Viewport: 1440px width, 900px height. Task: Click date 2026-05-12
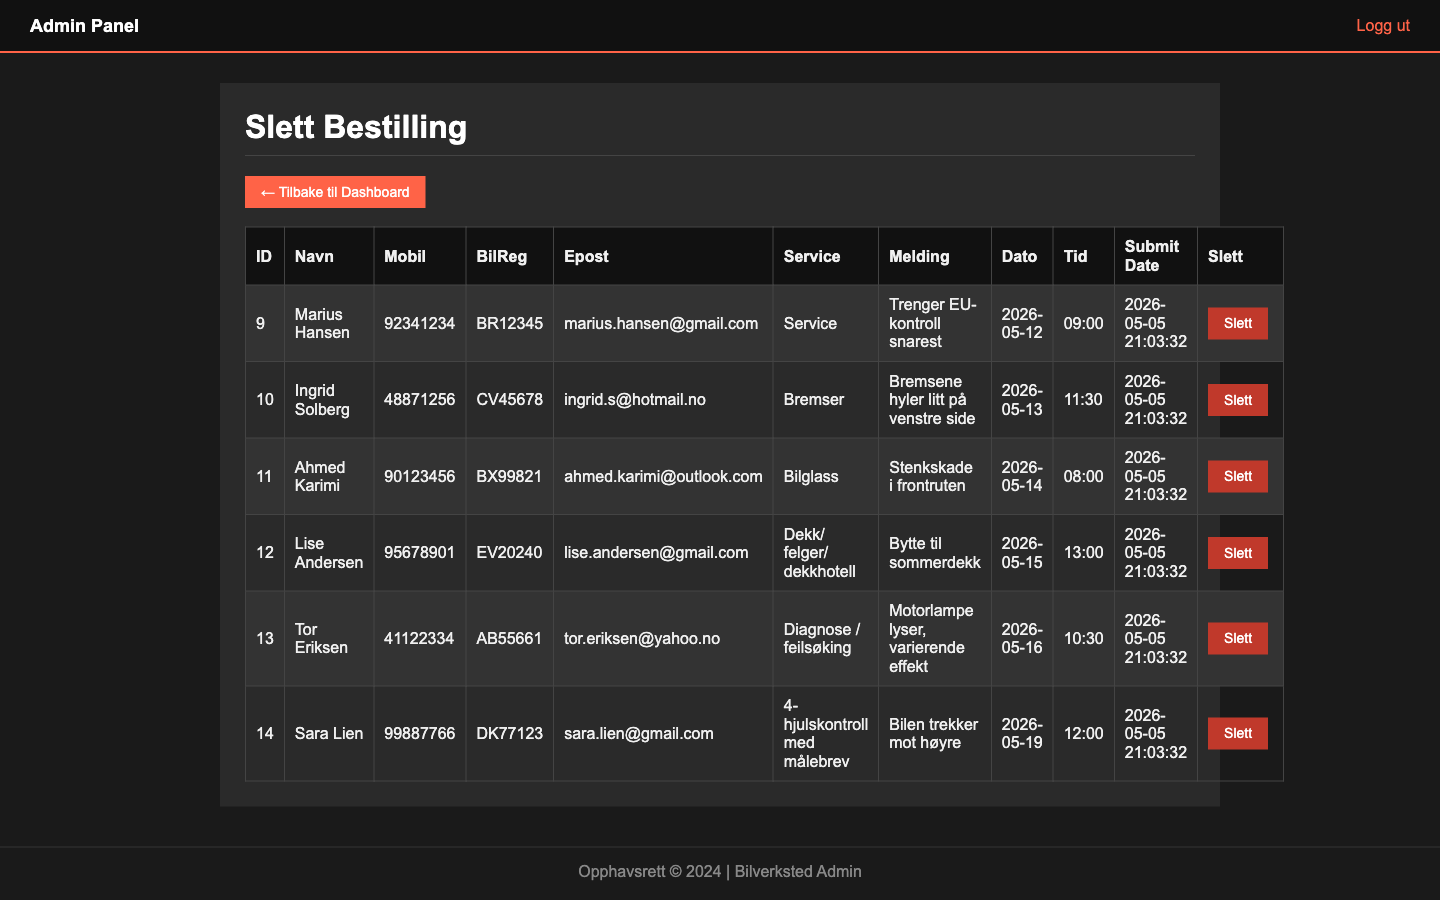[1022, 323]
